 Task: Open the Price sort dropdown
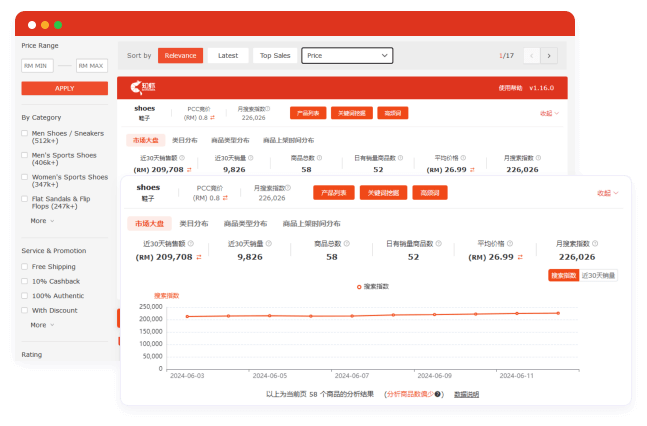click(347, 56)
